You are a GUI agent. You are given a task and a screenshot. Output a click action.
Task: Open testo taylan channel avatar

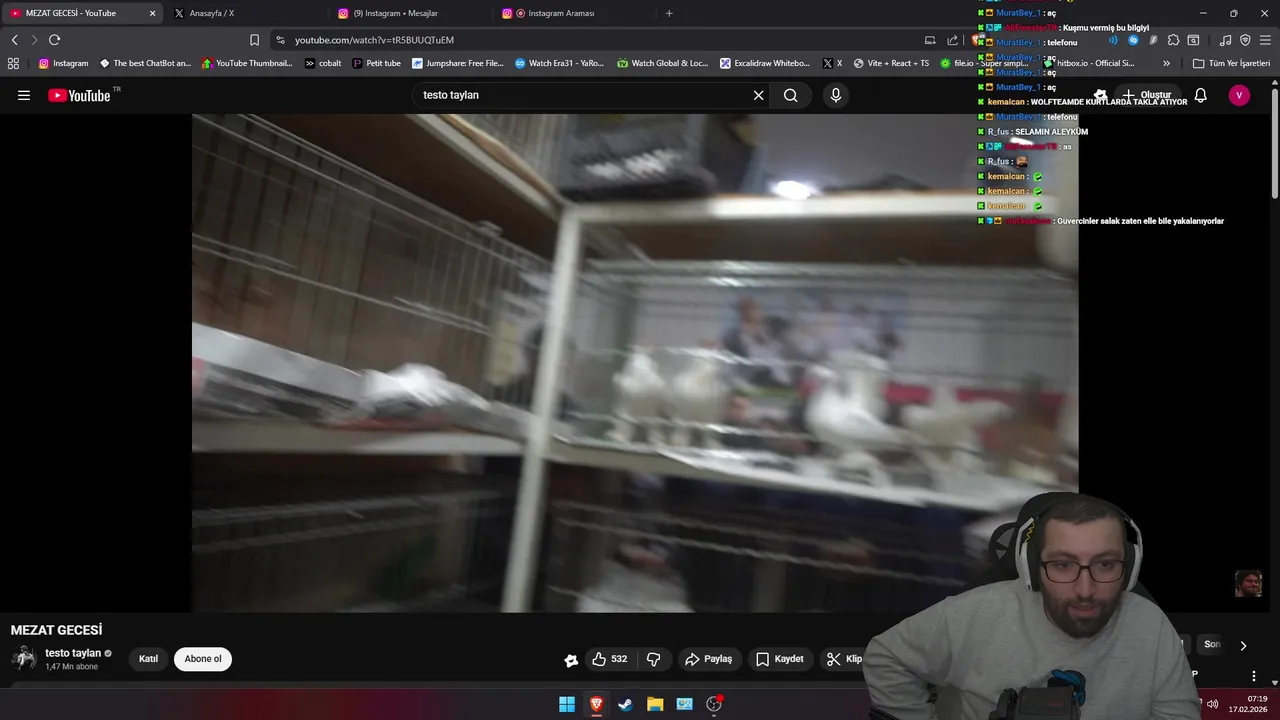pyautogui.click(x=24, y=658)
